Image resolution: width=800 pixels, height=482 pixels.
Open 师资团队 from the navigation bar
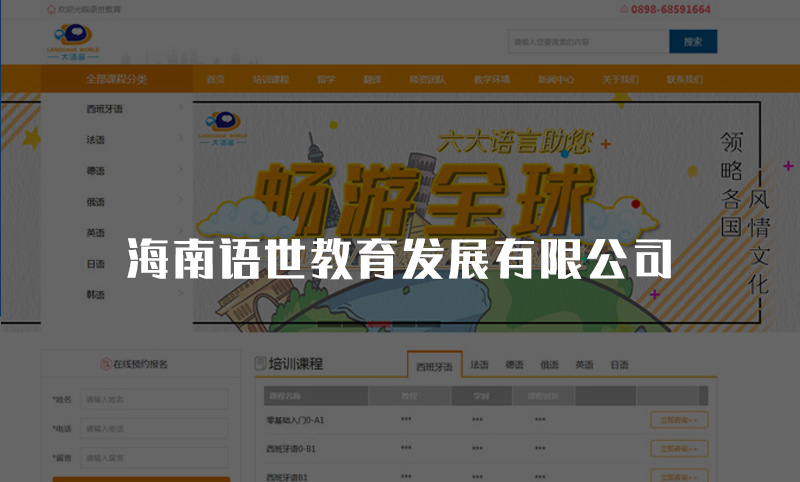[x=427, y=79]
